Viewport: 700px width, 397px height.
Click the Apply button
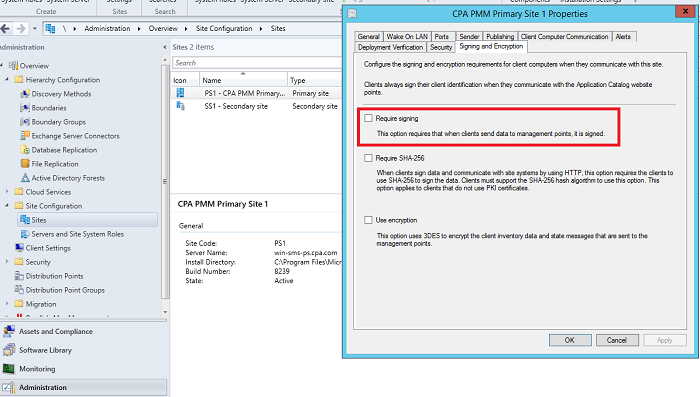point(664,340)
